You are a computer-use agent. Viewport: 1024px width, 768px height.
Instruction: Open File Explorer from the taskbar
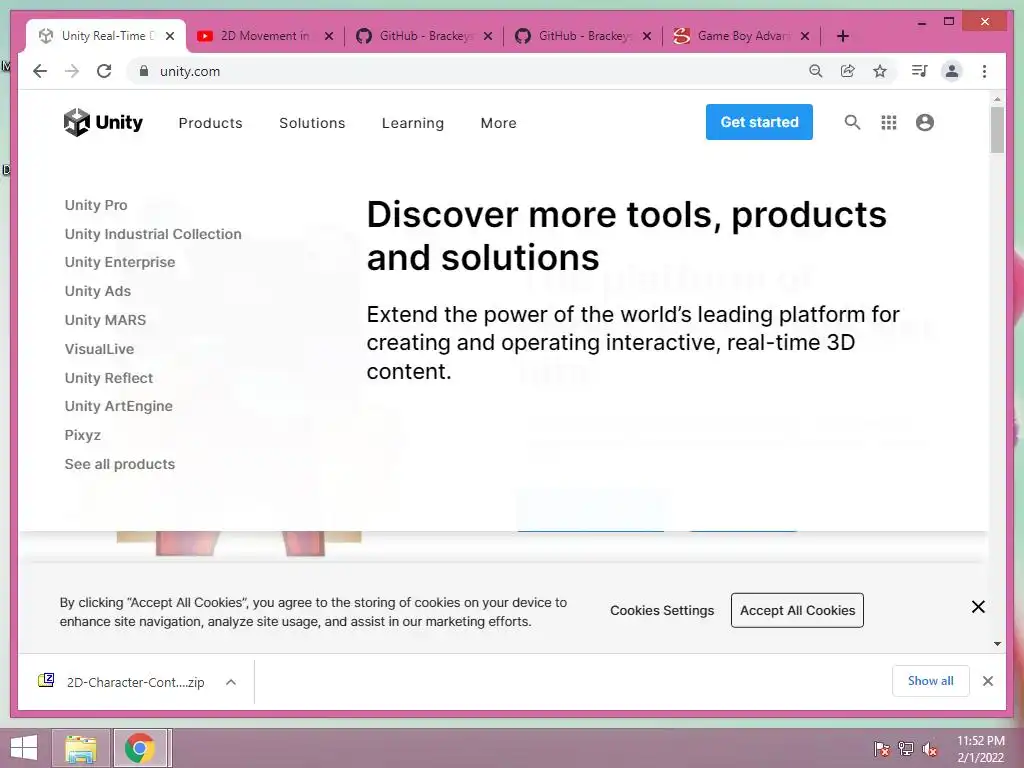[81, 748]
